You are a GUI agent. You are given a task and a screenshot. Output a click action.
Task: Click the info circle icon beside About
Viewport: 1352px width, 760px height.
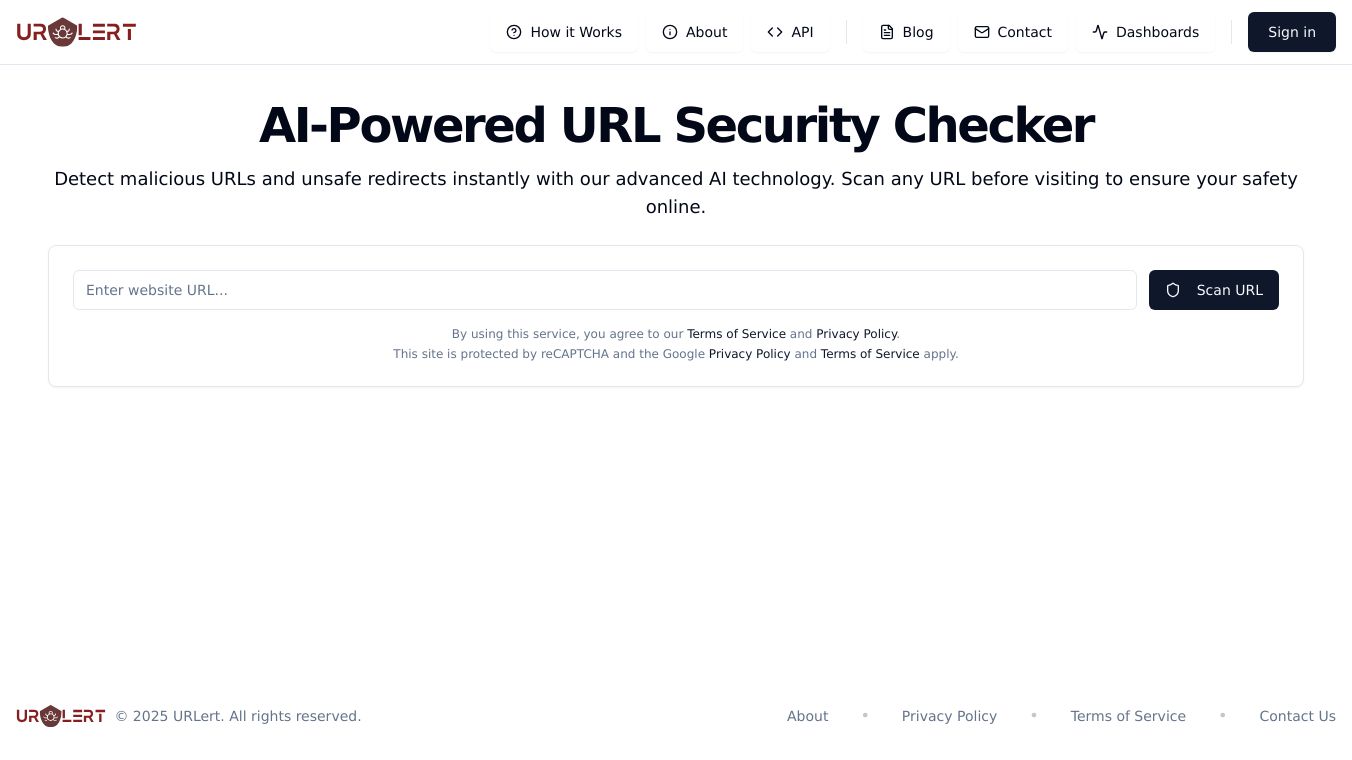(670, 32)
